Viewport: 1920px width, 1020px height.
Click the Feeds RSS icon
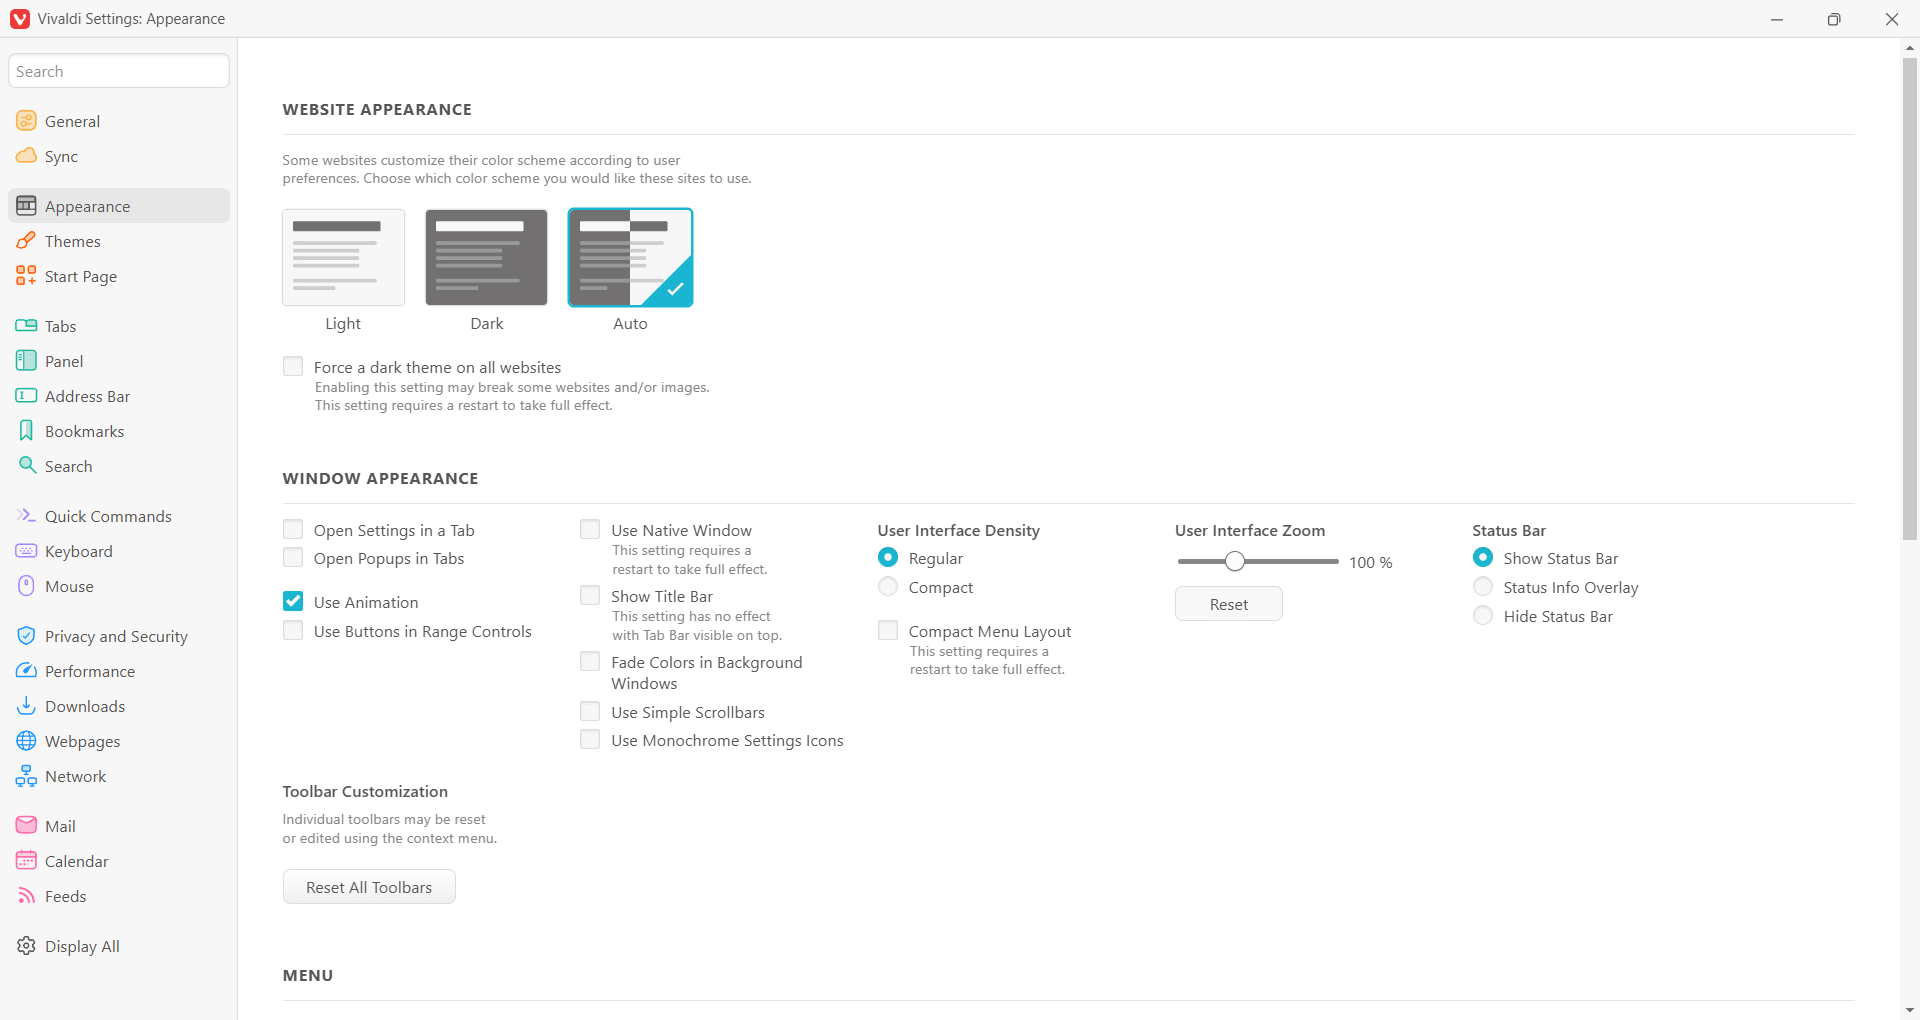26,896
